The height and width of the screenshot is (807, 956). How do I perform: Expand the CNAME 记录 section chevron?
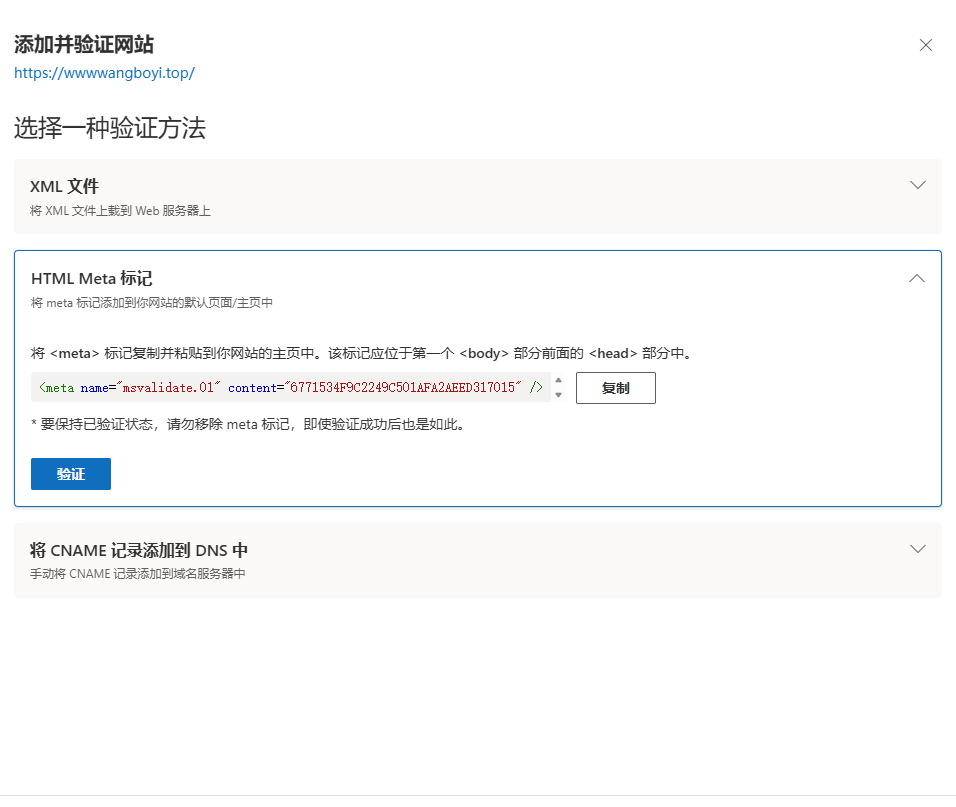[x=917, y=549]
